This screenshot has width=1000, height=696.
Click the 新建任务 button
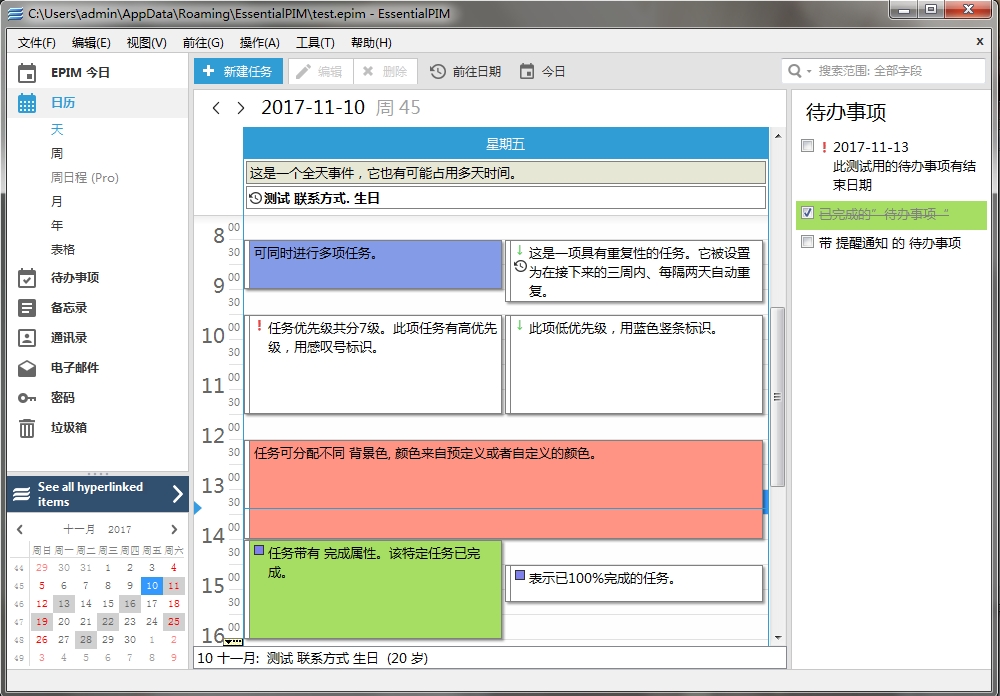pyautogui.click(x=237, y=72)
